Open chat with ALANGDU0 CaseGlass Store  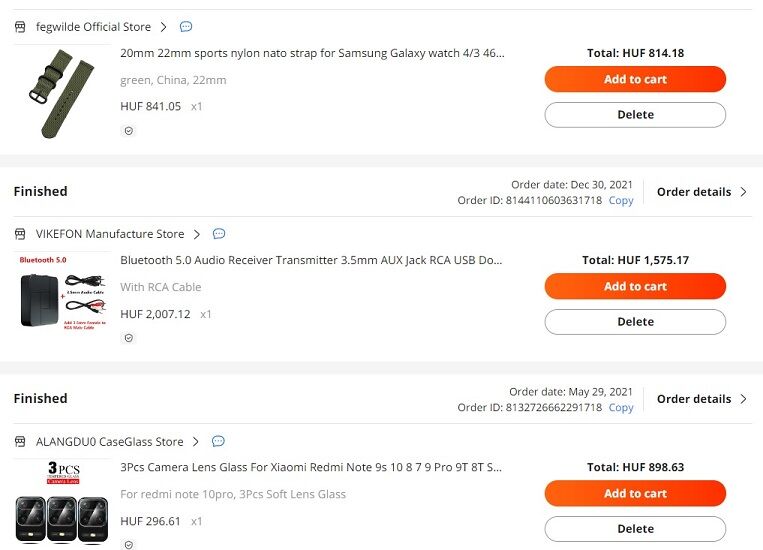218,441
